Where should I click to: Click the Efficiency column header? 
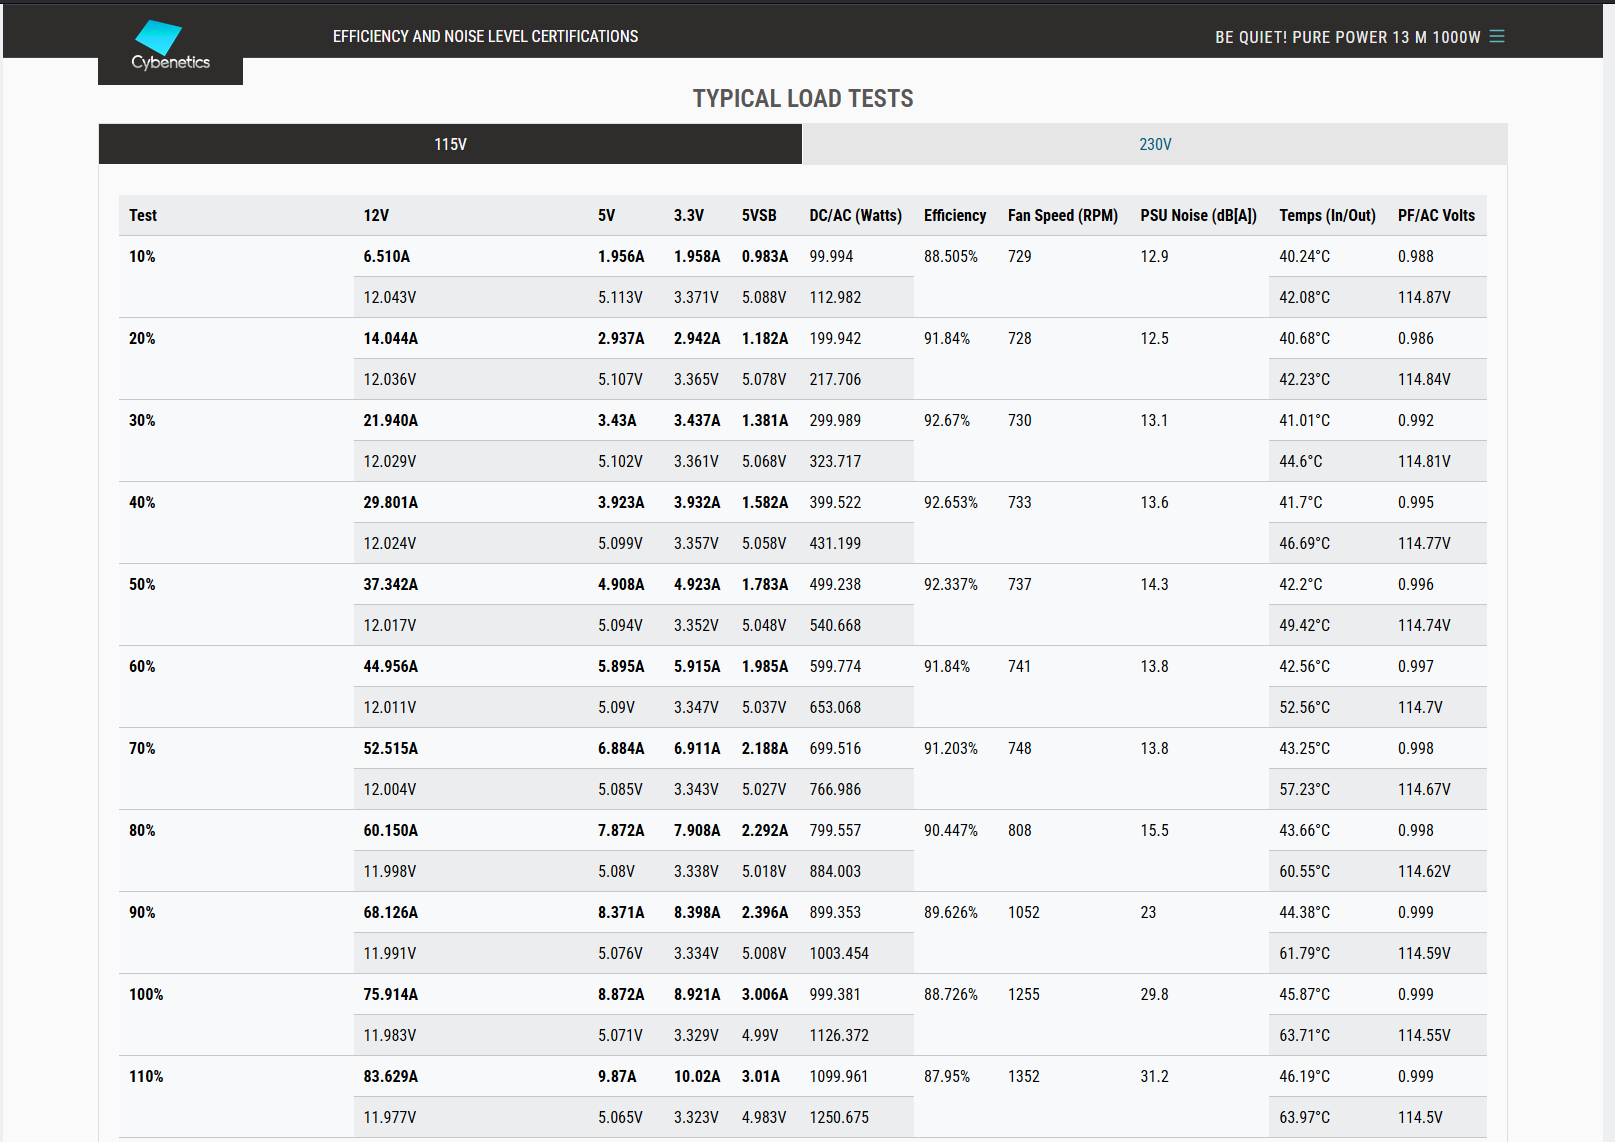954,215
